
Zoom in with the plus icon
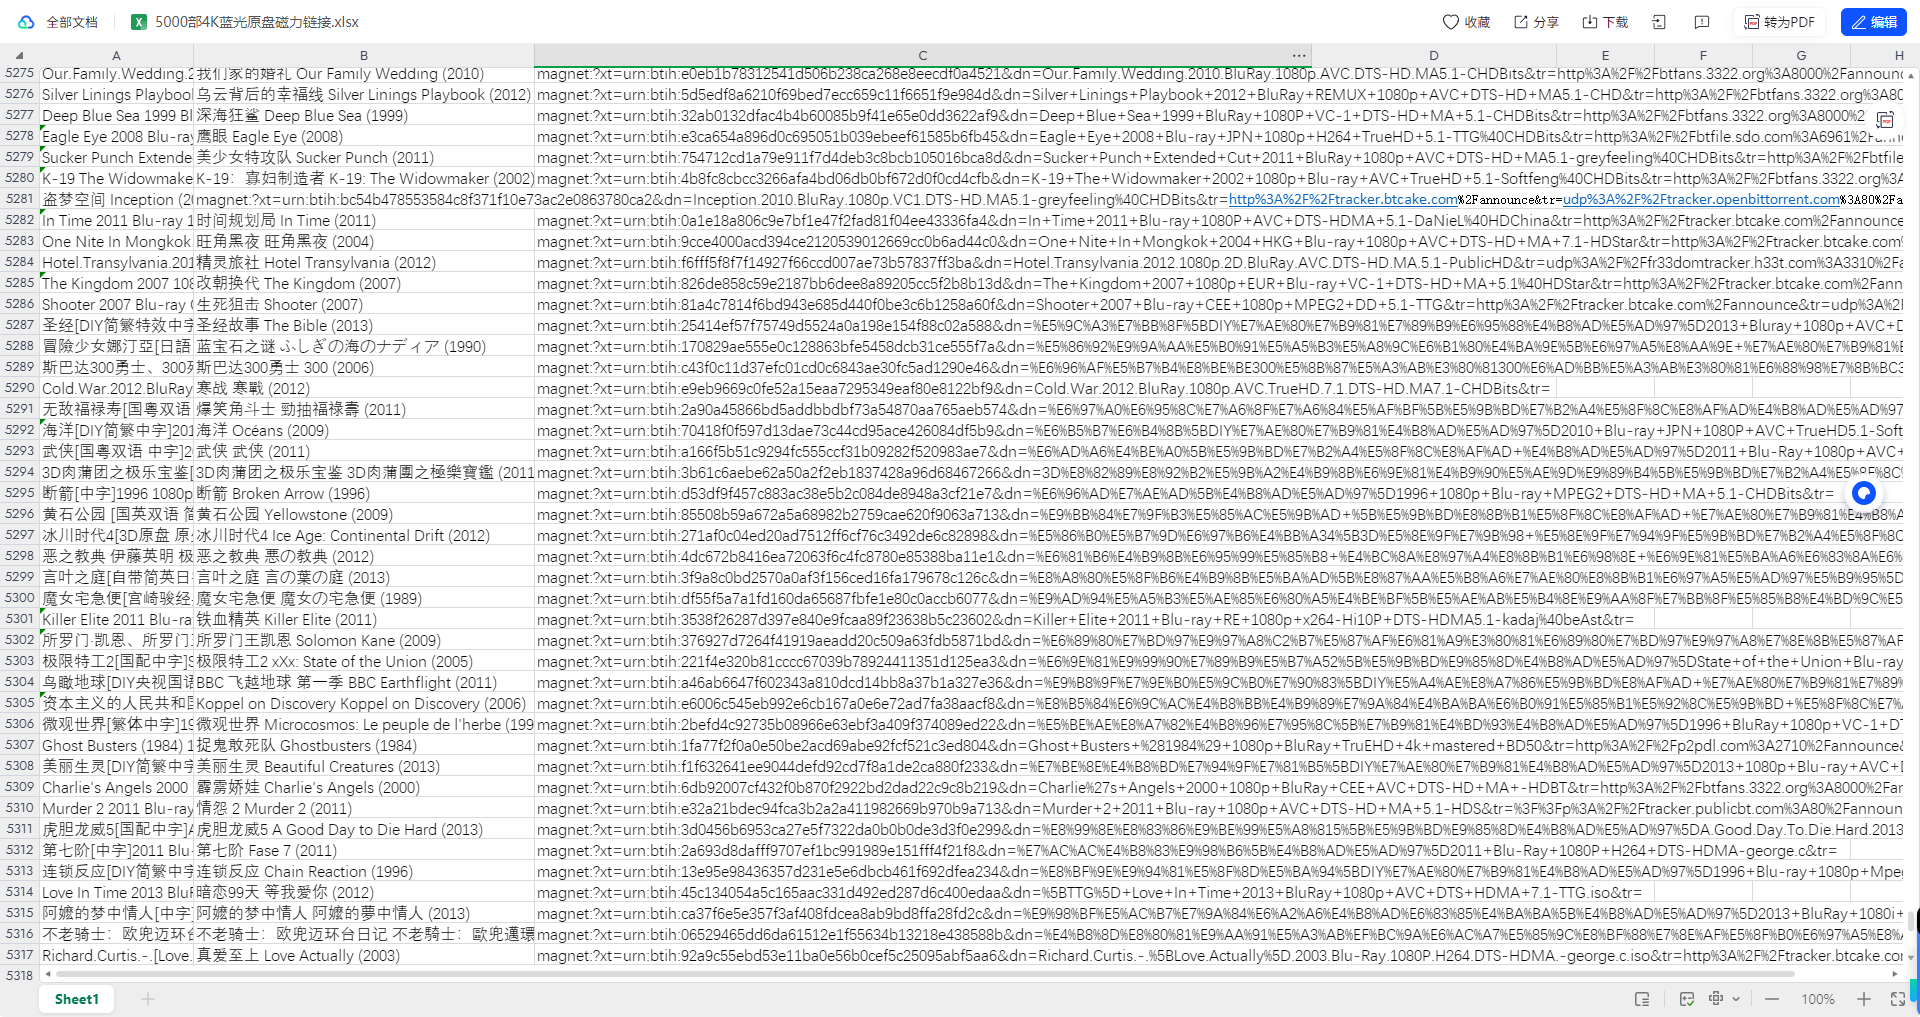(x=1864, y=999)
